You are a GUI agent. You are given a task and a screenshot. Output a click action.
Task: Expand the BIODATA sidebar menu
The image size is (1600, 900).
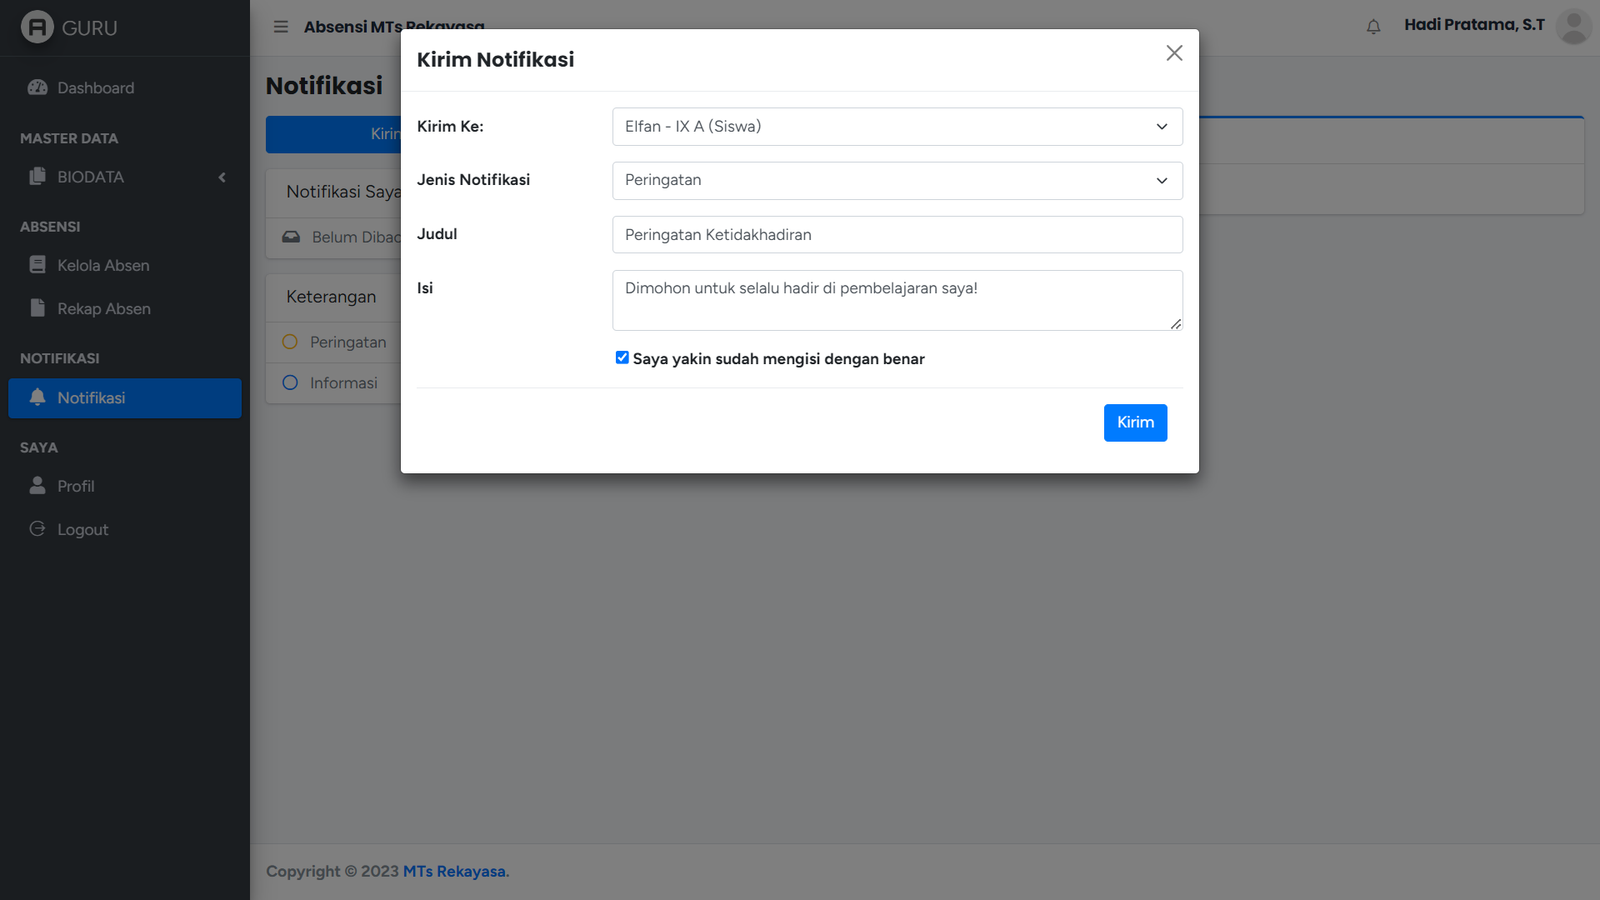[x=125, y=177]
